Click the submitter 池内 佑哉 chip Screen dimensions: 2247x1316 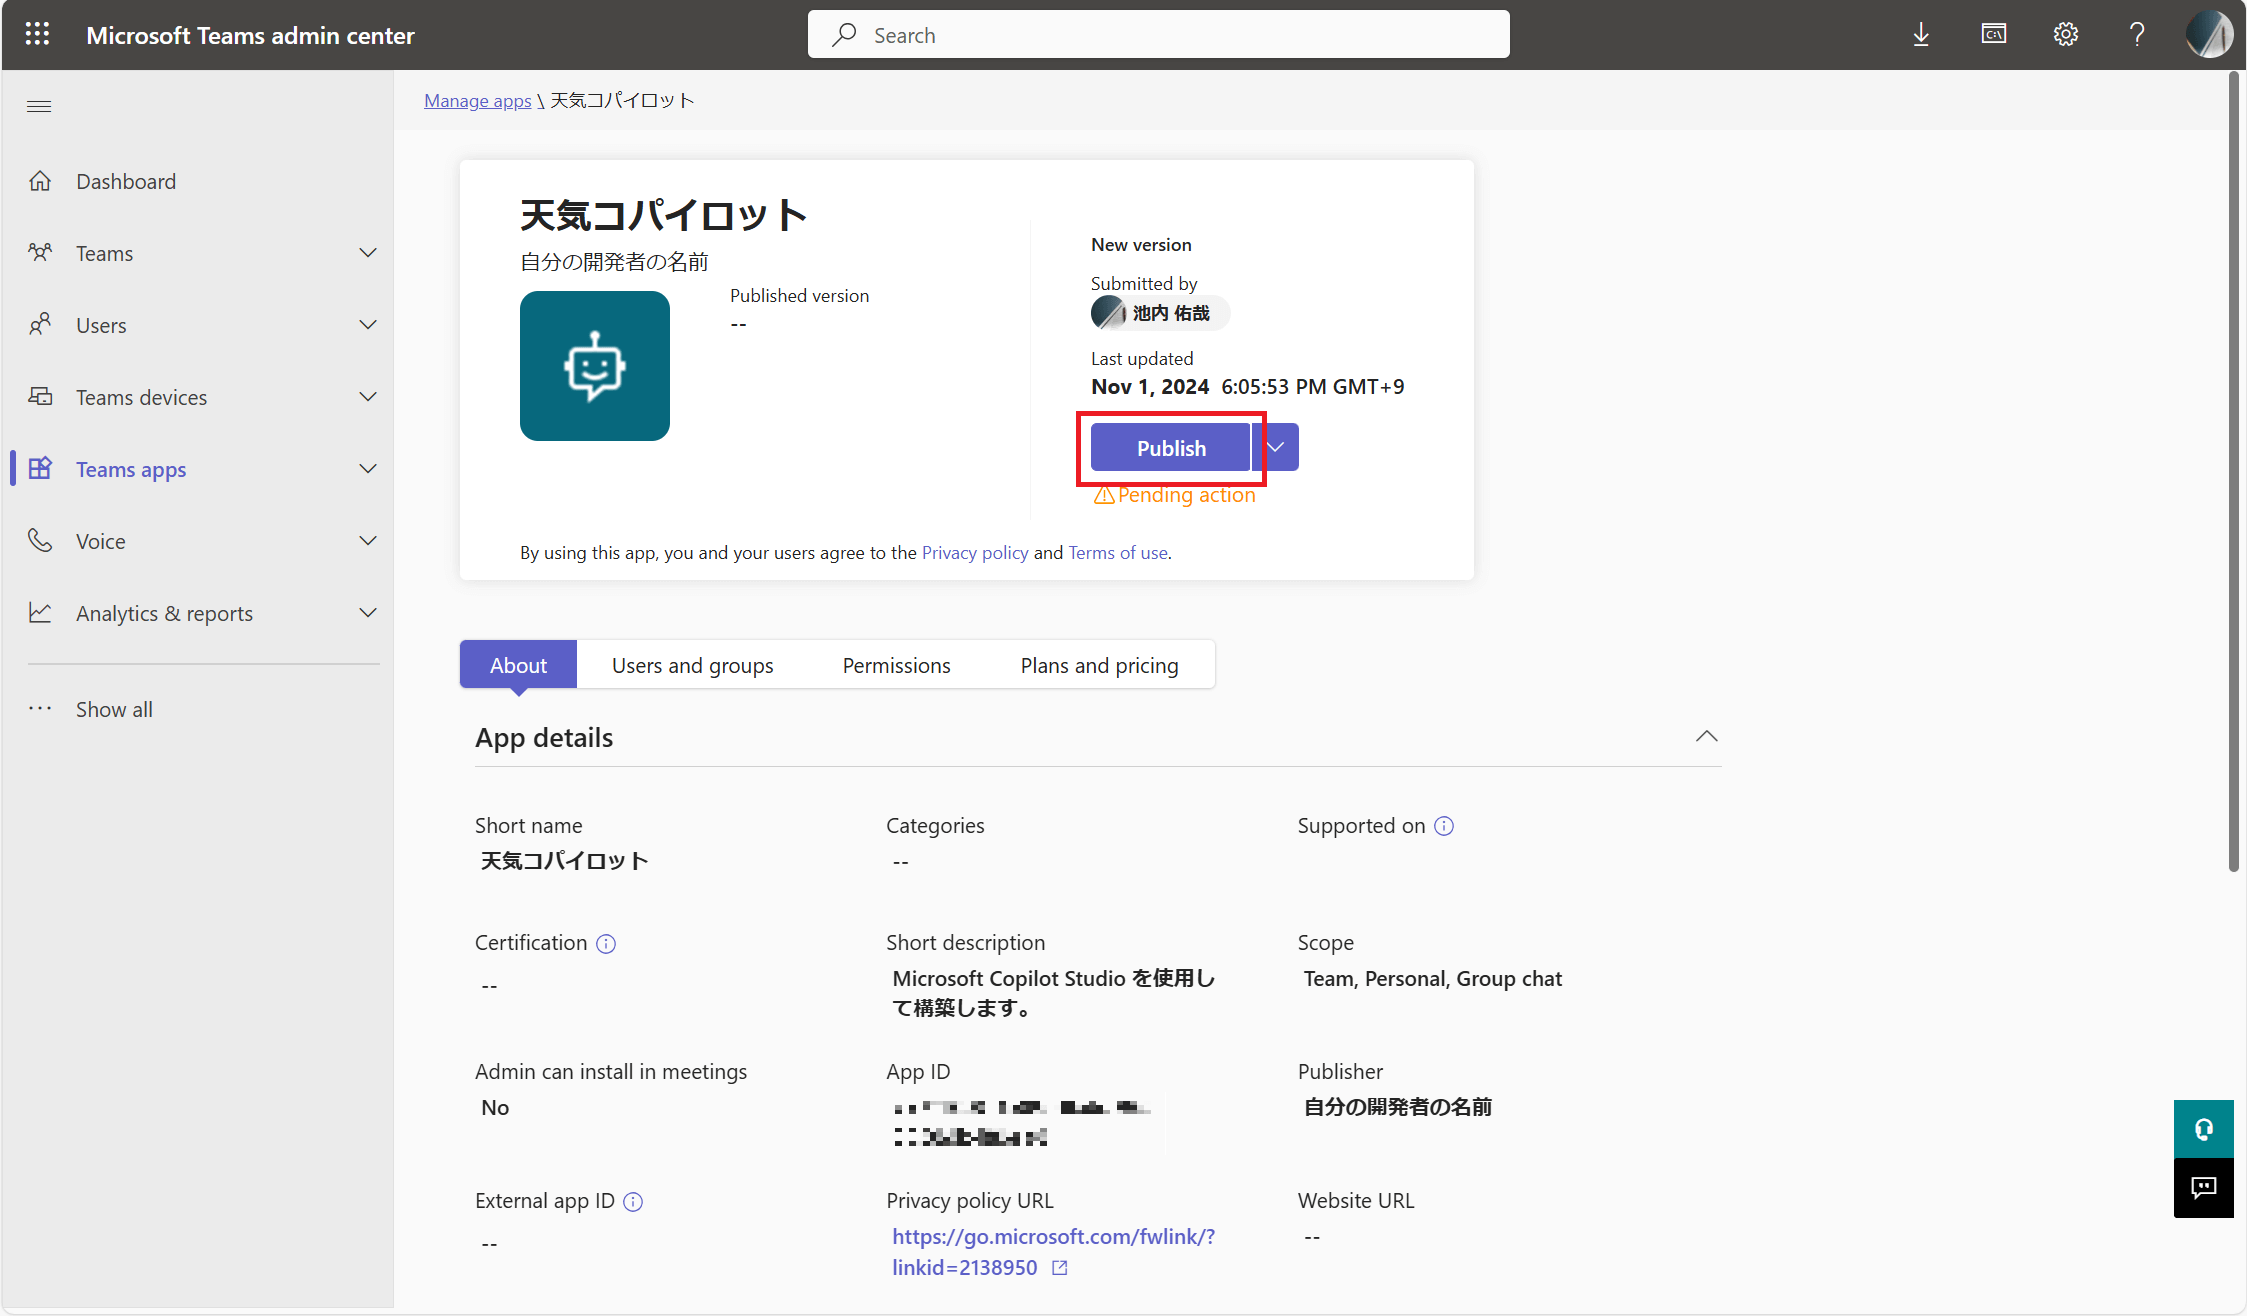(1160, 313)
